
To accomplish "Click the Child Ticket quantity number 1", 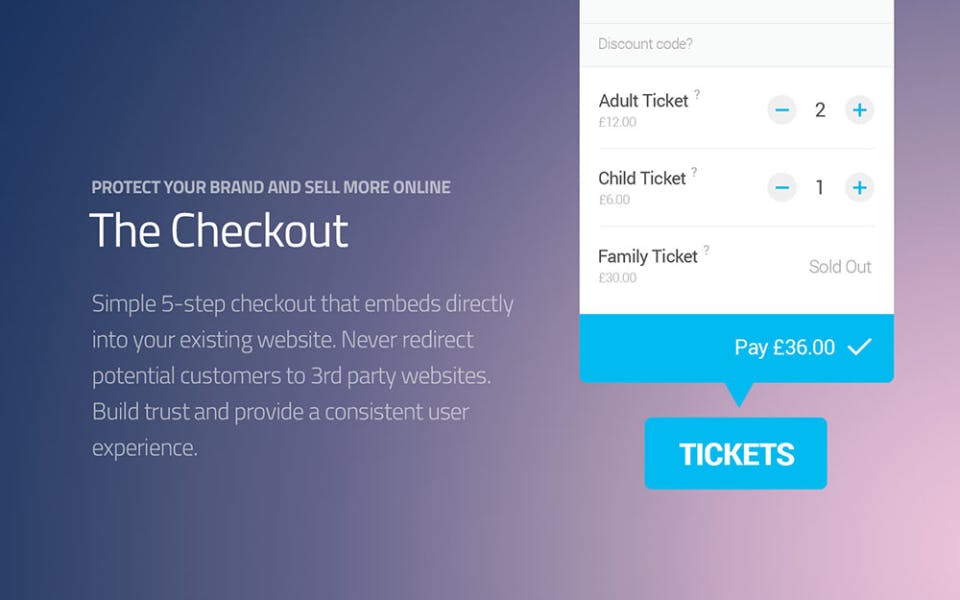I will [x=820, y=187].
